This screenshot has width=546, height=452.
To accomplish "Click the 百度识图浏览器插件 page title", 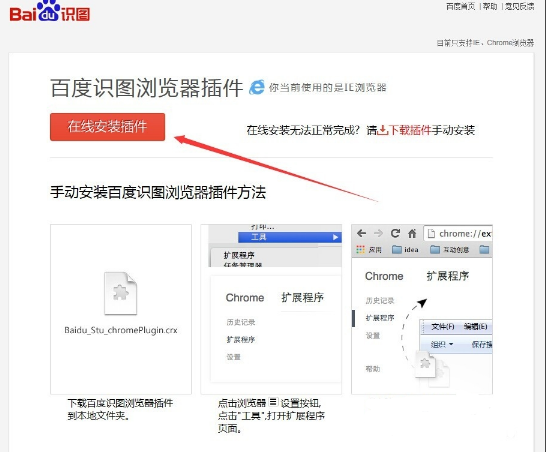I will click(147, 88).
